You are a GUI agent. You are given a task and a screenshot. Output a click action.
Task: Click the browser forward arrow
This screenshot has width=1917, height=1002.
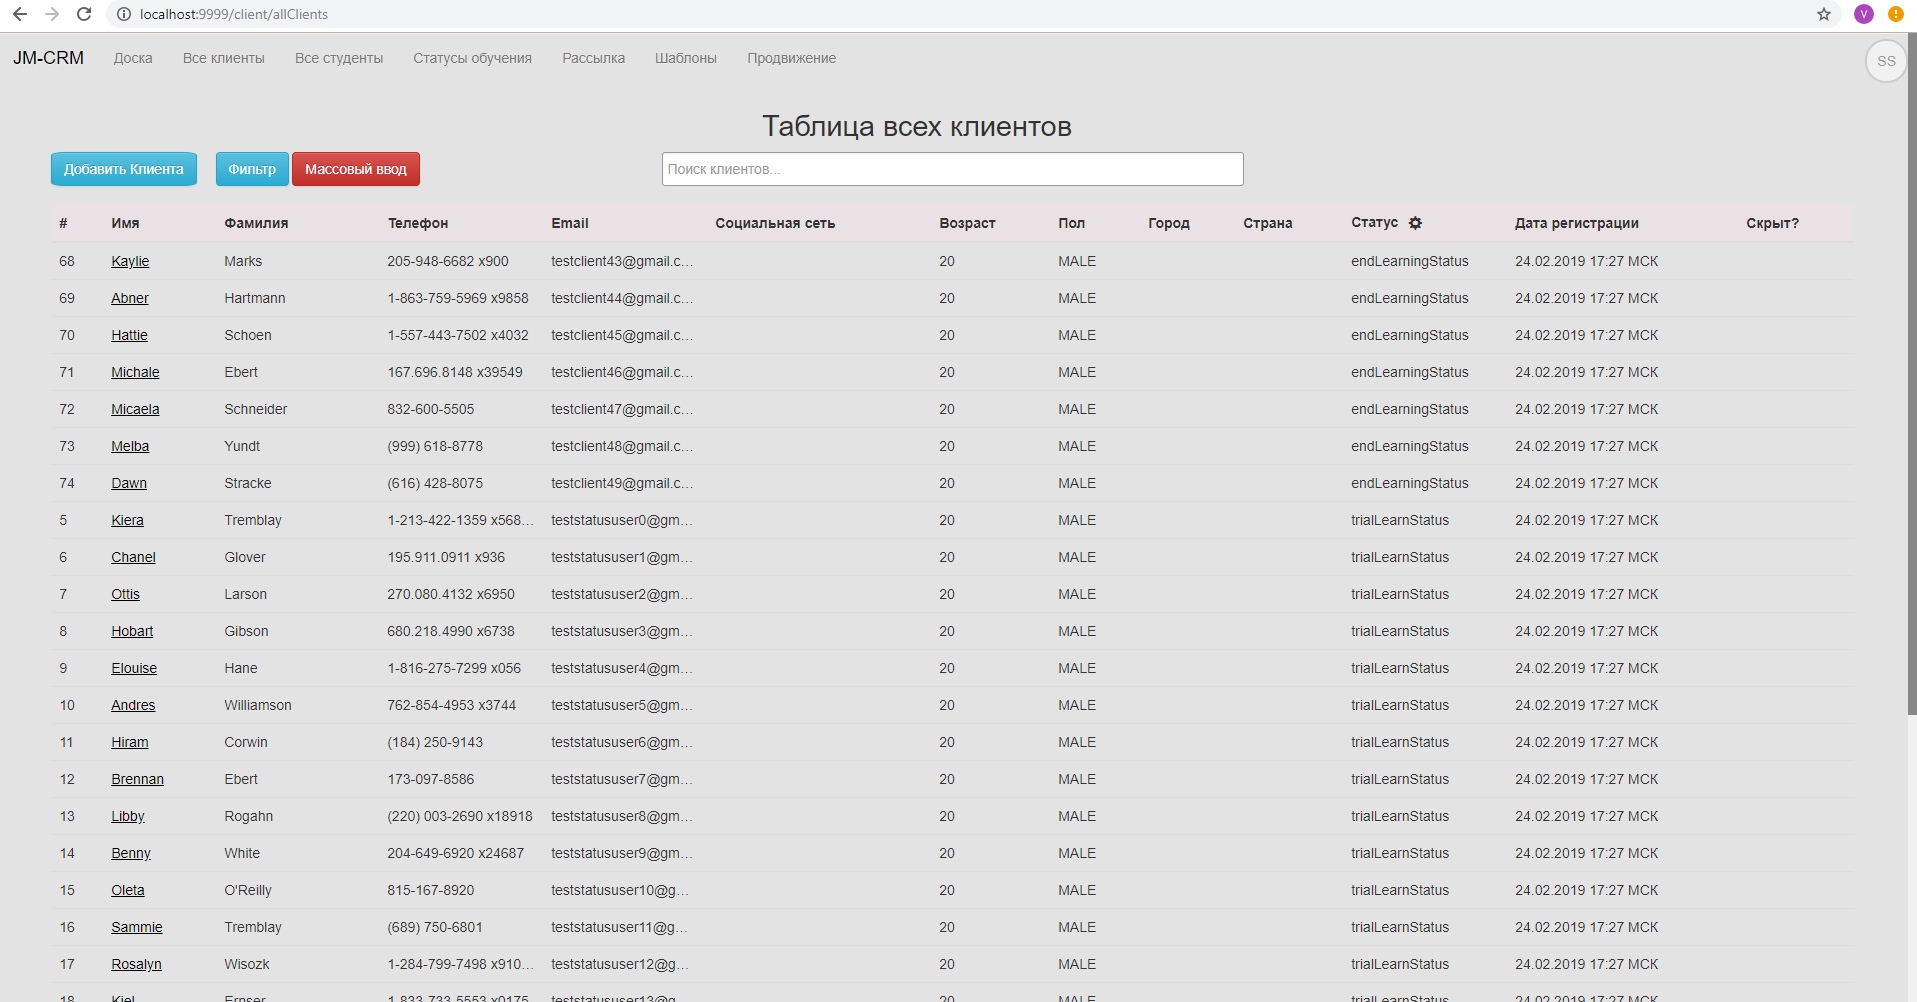tap(52, 14)
